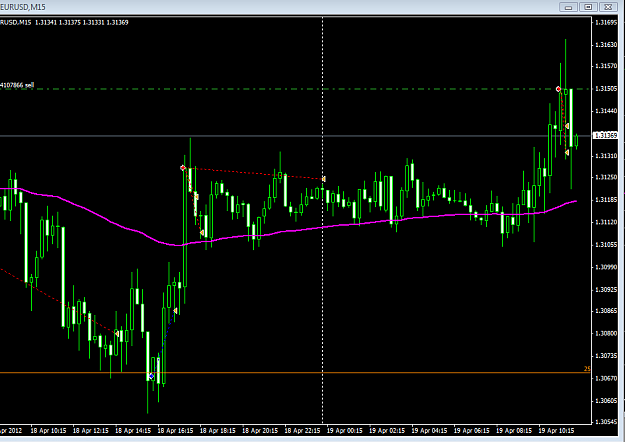
Task: Click the orange close arrow on the white dotted vertical line
Action: tap(324, 179)
